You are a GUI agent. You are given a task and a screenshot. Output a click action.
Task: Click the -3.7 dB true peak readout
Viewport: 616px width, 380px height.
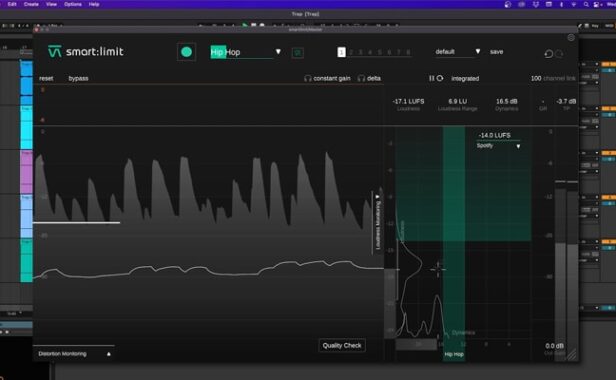(x=566, y=101)
